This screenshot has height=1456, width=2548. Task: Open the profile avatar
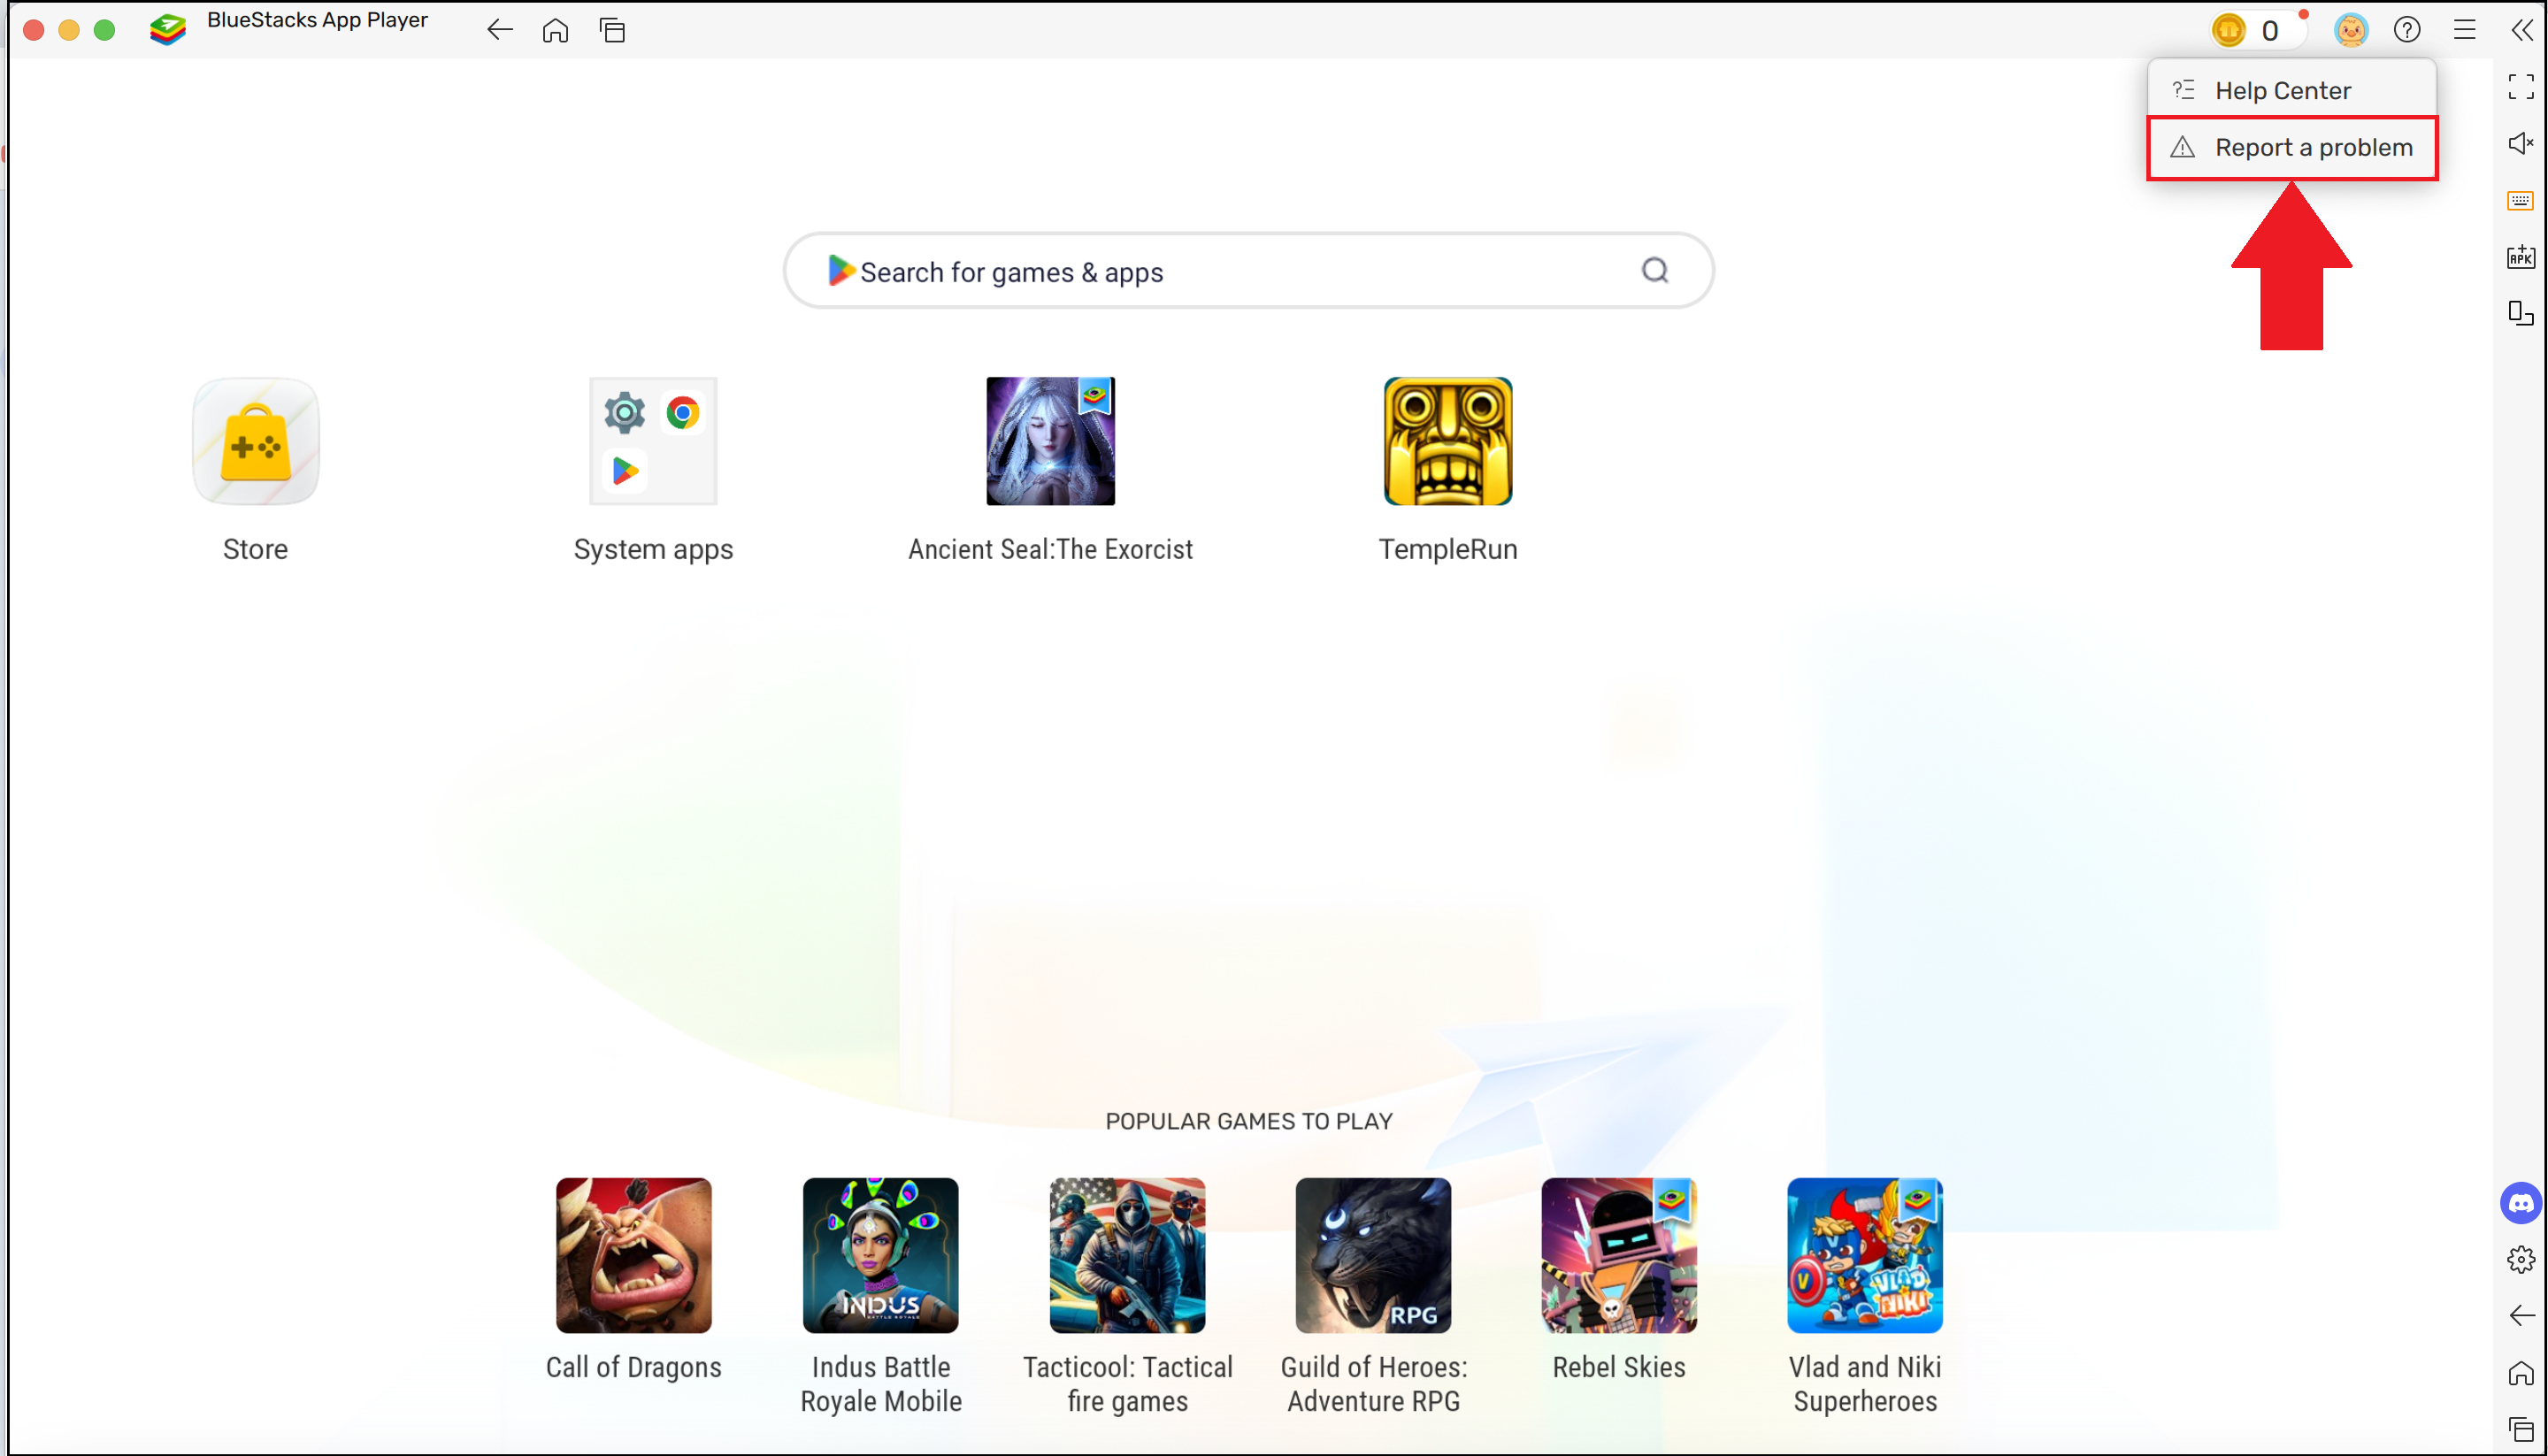click(2350, 30)
